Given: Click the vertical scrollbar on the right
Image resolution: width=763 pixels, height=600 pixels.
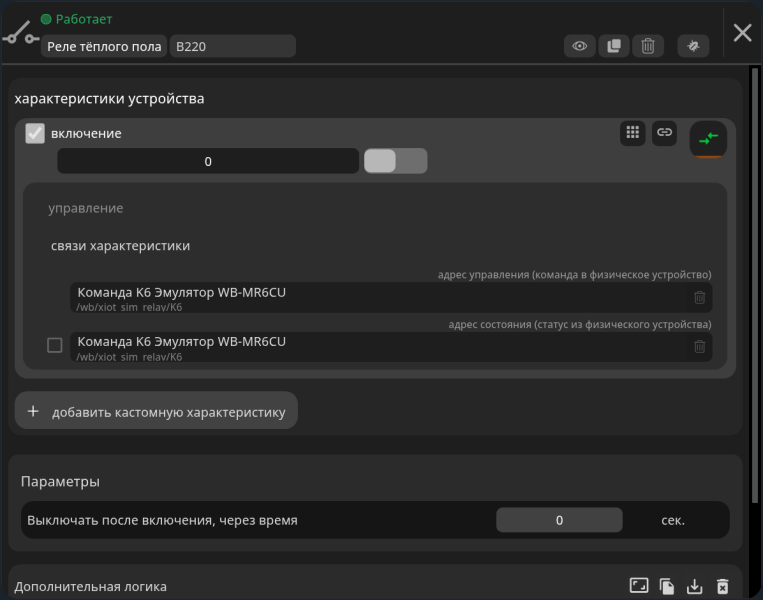Looking at the screenshot, I should (755, 285).
